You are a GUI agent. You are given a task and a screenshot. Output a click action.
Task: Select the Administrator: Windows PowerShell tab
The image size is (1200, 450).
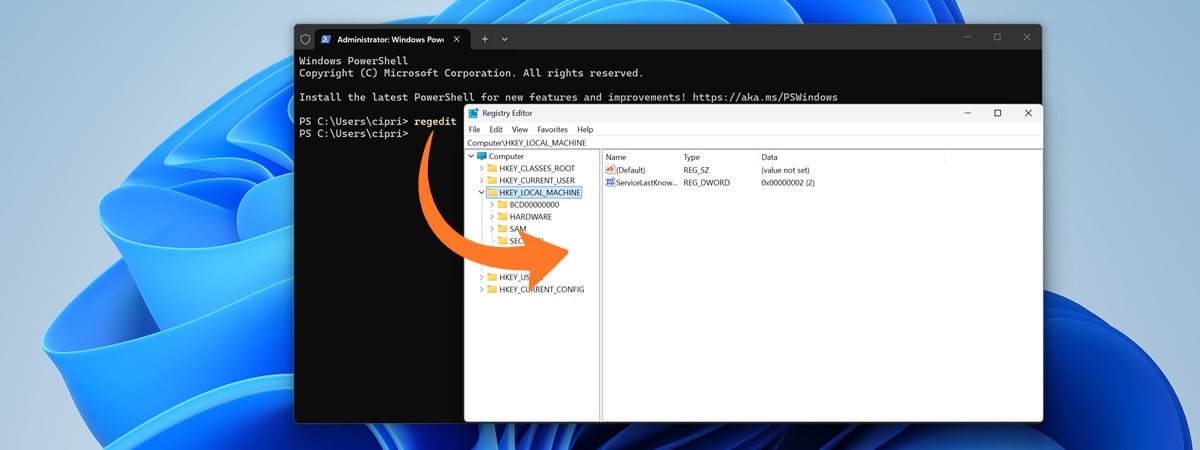[392, 39]
